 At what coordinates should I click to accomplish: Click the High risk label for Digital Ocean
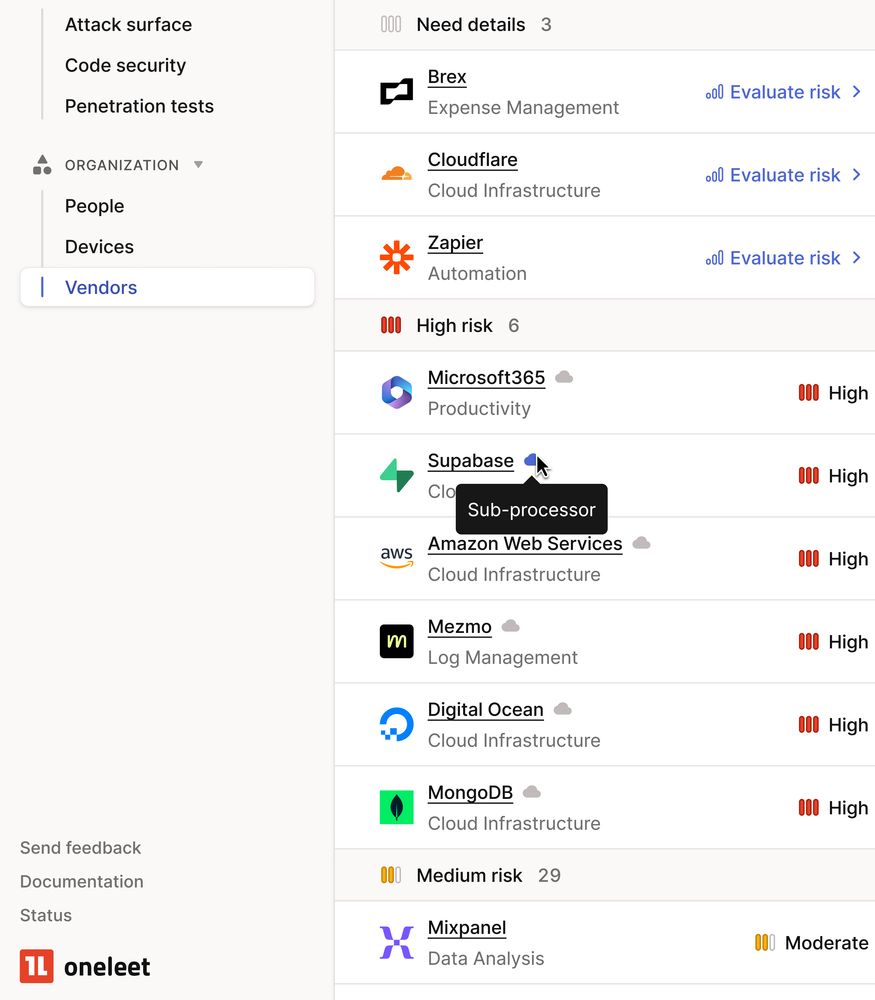coord(848,724)
